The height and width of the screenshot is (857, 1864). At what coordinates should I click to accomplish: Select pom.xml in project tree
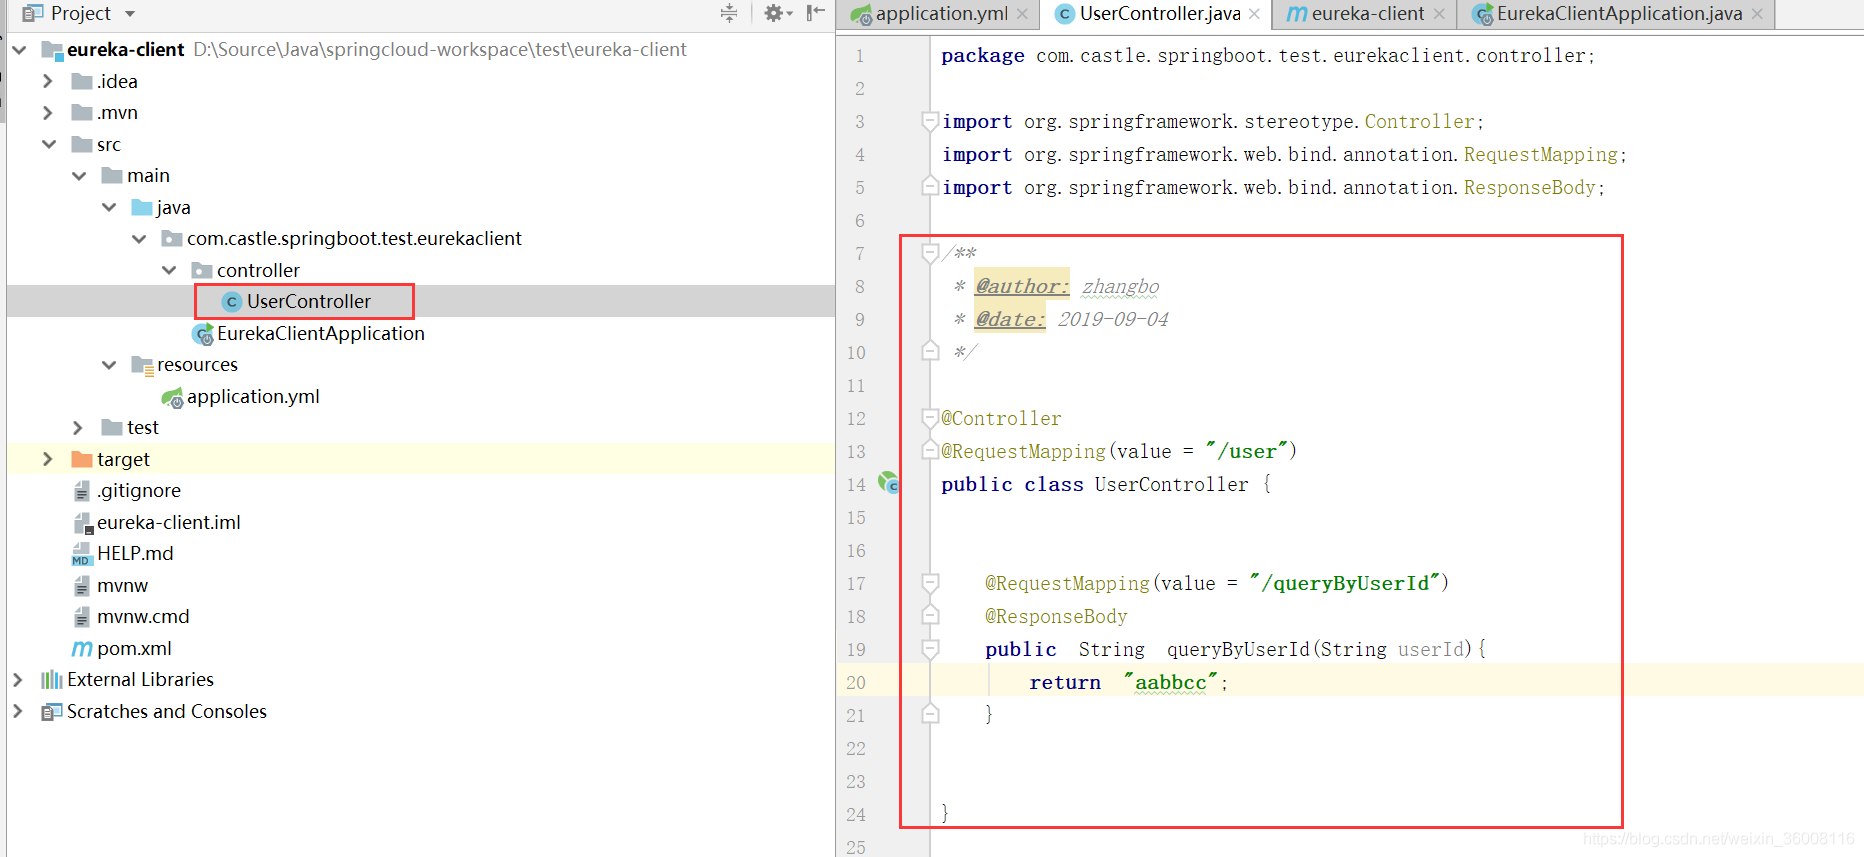coord(134,648)
